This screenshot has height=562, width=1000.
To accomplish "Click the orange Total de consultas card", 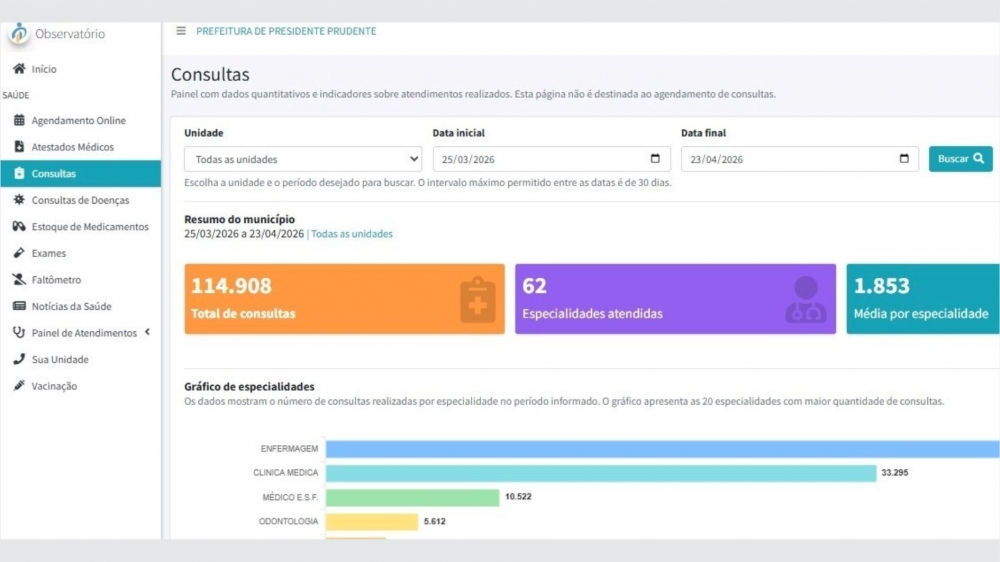I will click(344, 299).
